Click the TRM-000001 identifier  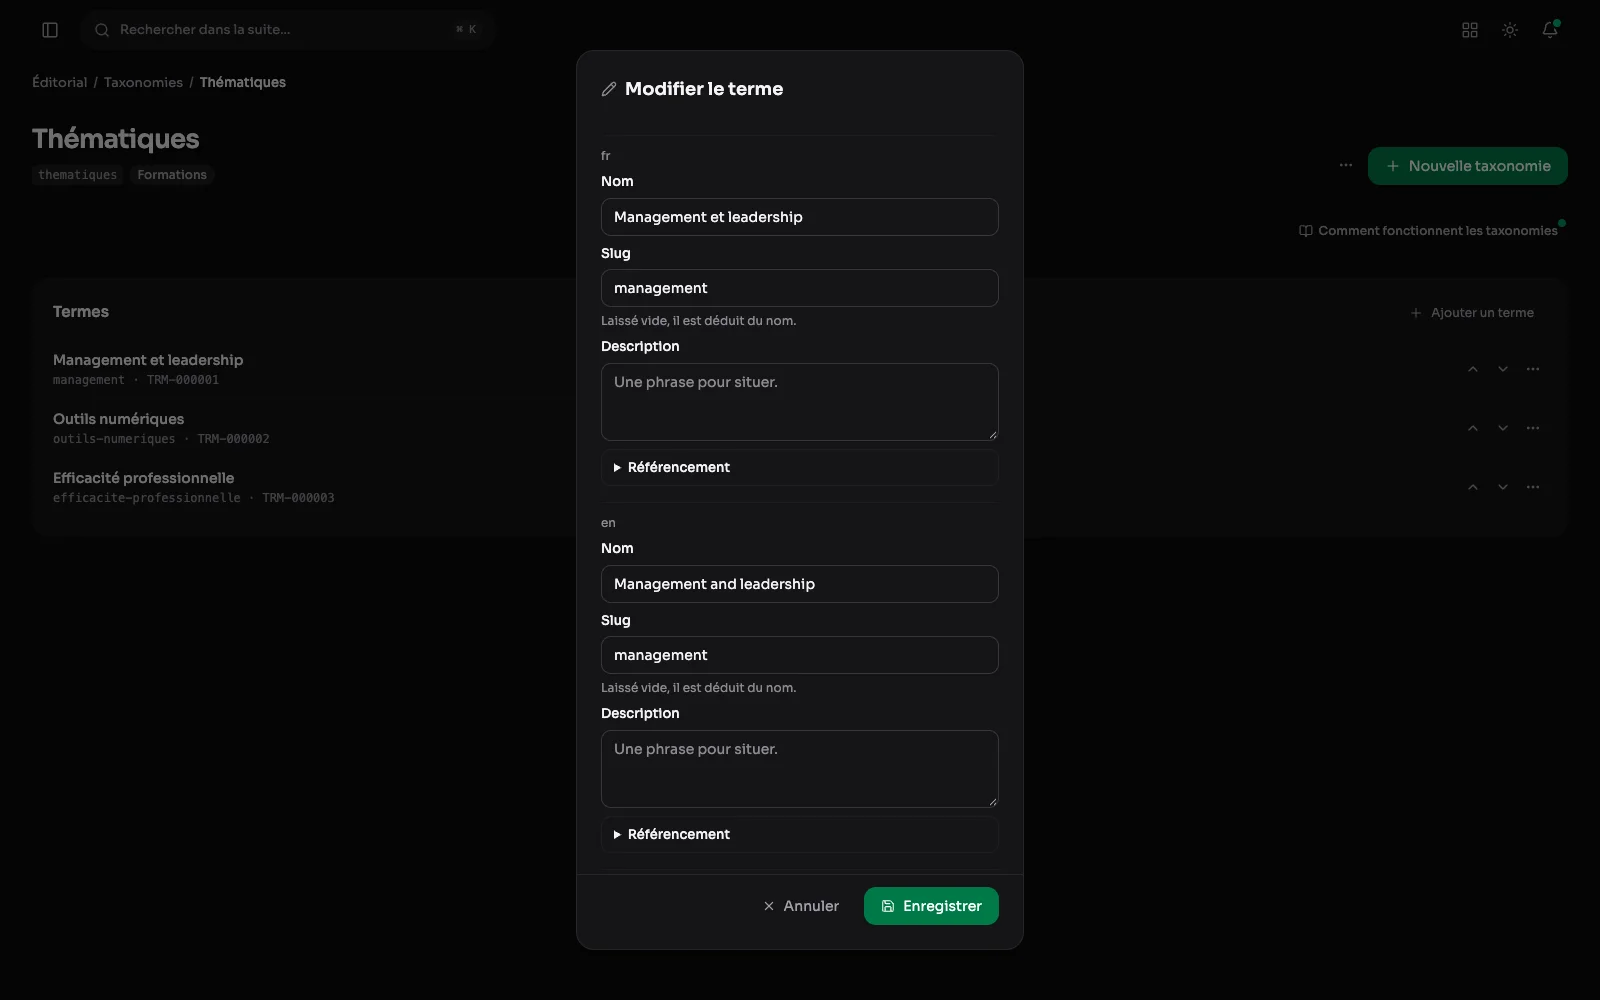[x=183, y=380]
